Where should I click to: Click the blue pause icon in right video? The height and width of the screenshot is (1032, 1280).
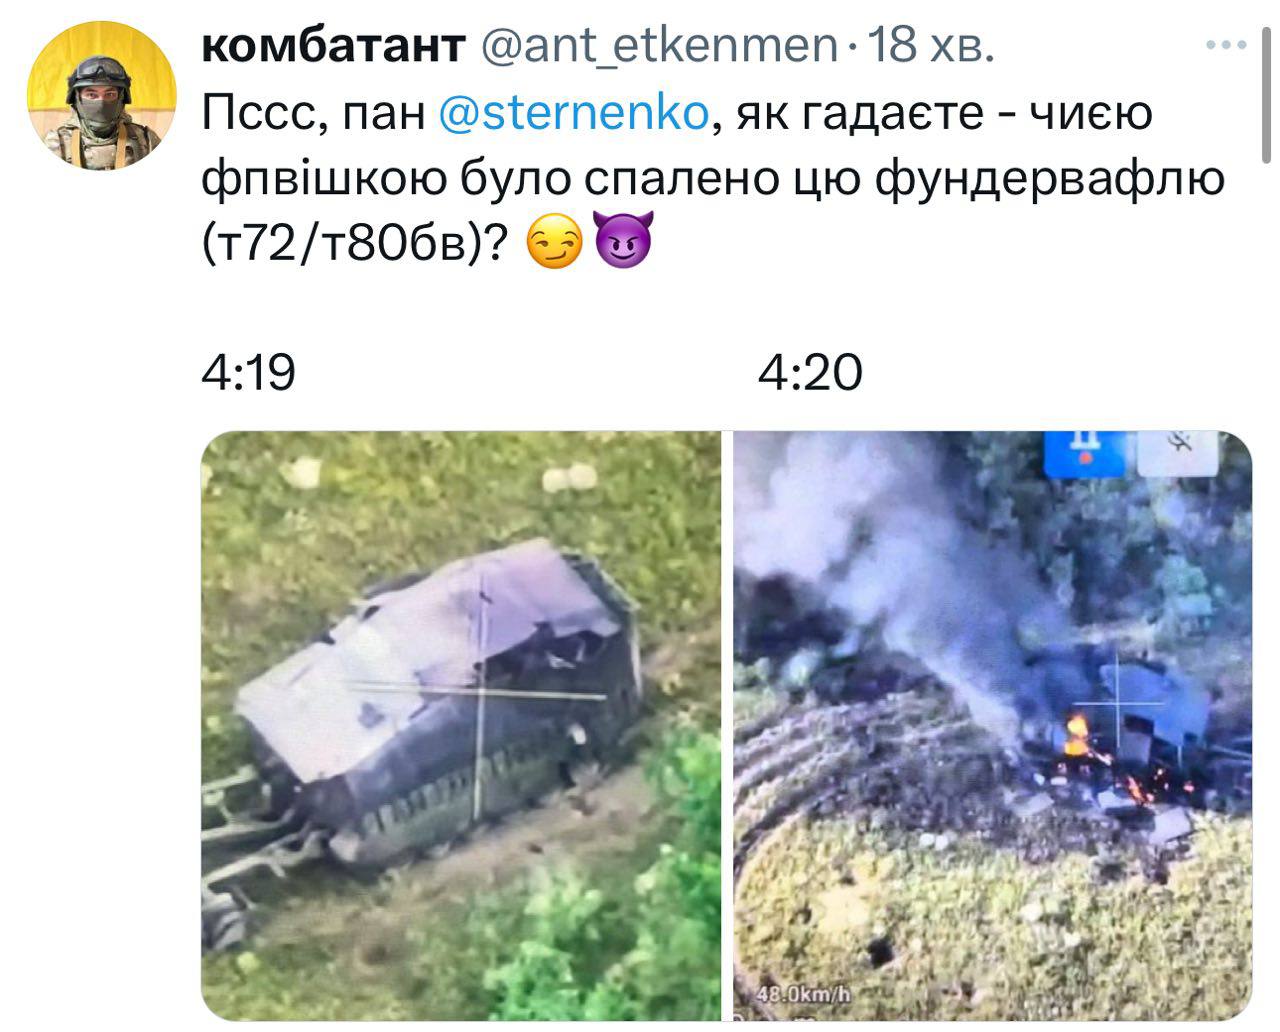pyautogui.click(x=1085, y=453)
